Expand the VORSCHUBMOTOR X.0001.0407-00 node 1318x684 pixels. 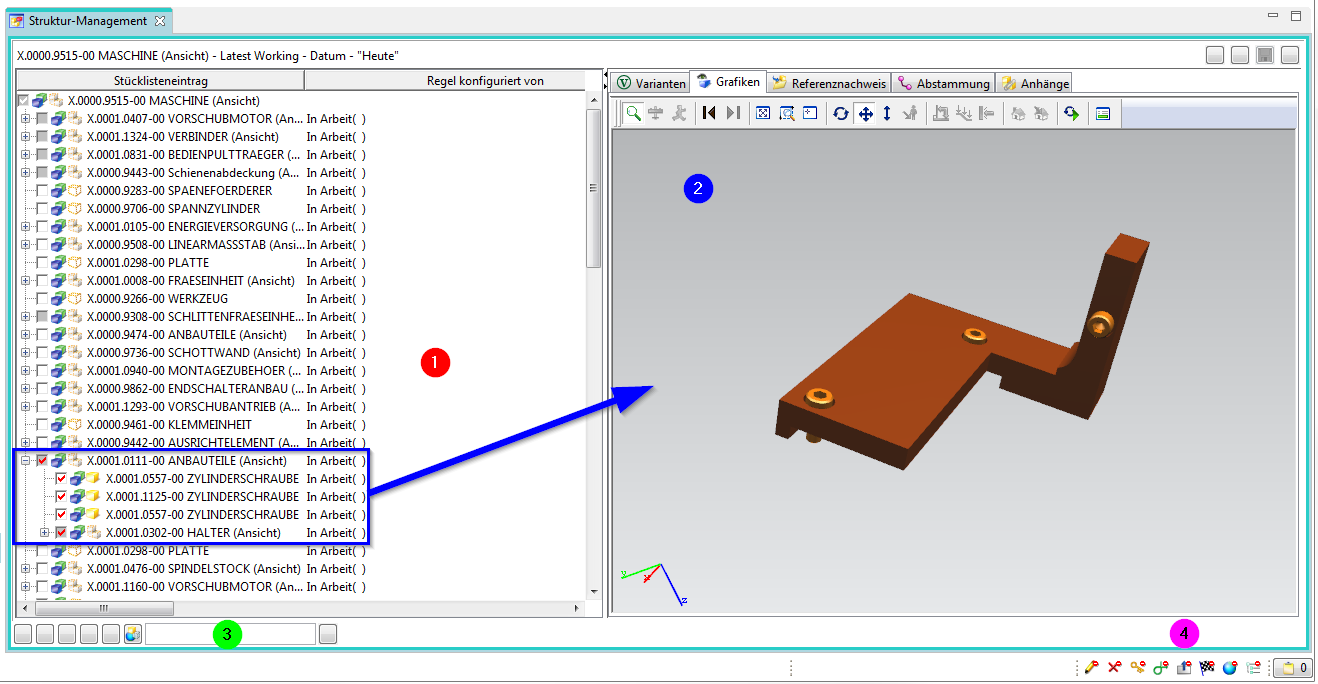pyautogui.click(x=25, y=119)
